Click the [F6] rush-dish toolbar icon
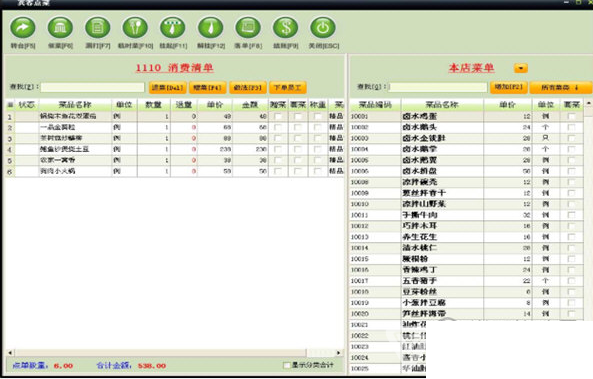This screenshot has height=379, width=593. [60, 28]
